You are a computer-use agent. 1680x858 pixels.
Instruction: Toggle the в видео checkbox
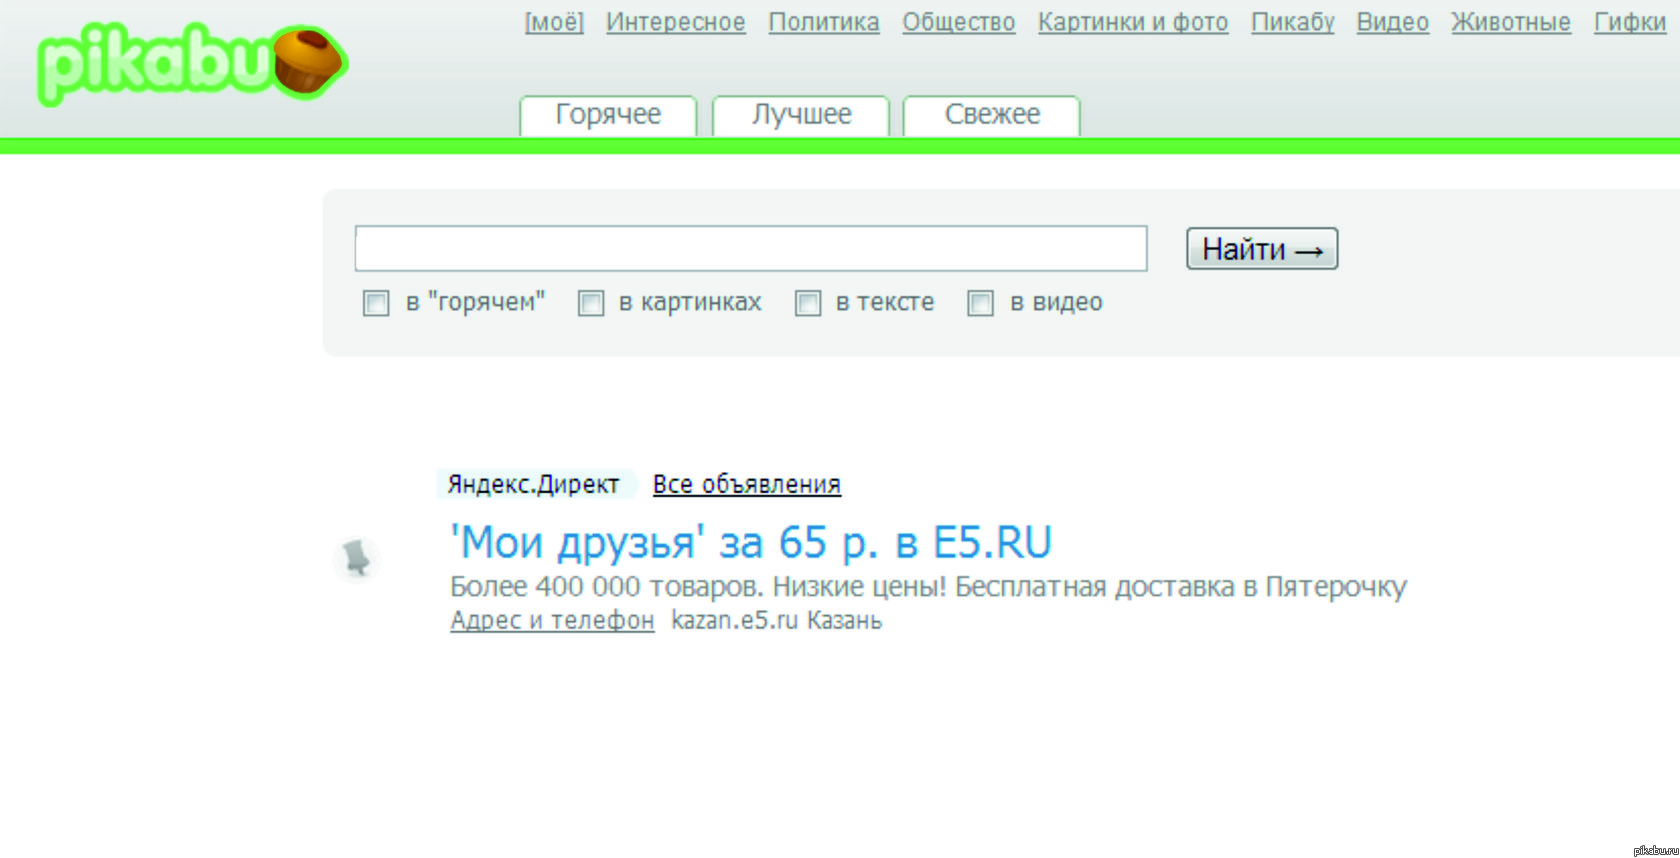pos(981,303)
